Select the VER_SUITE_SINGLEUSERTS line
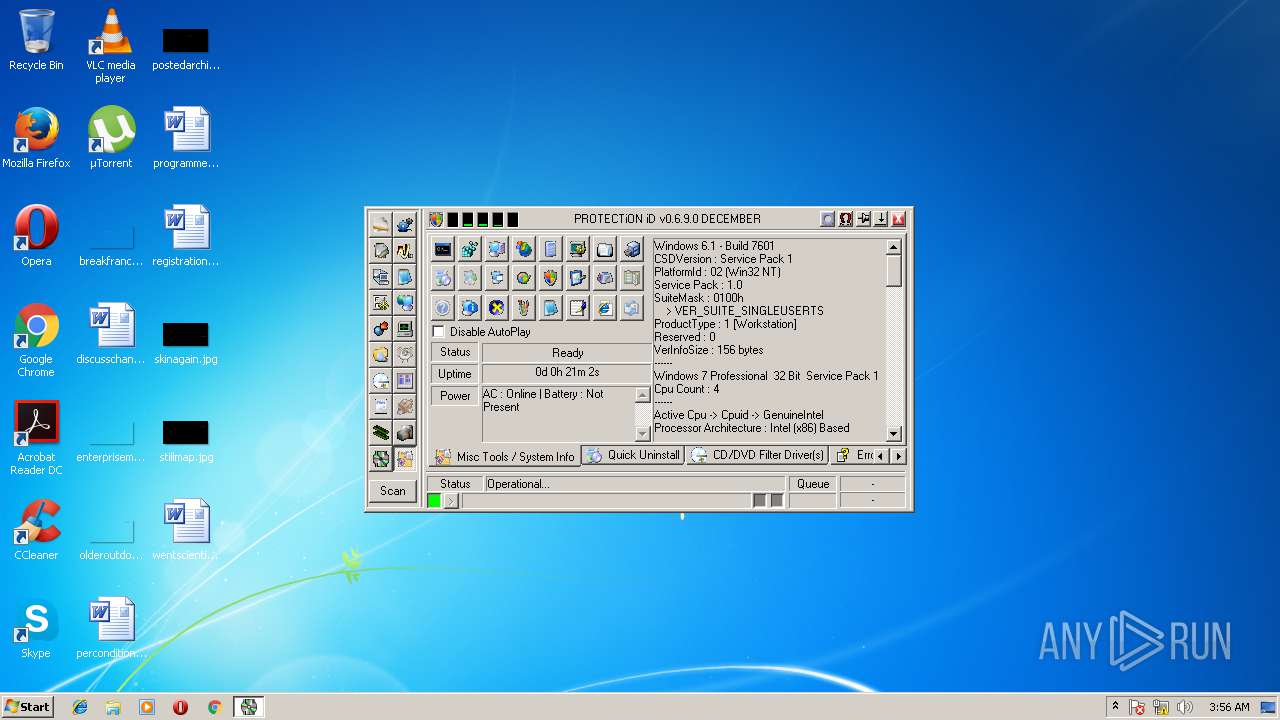Viewport: 1280px width, 720px height. (x=744, y=311)
